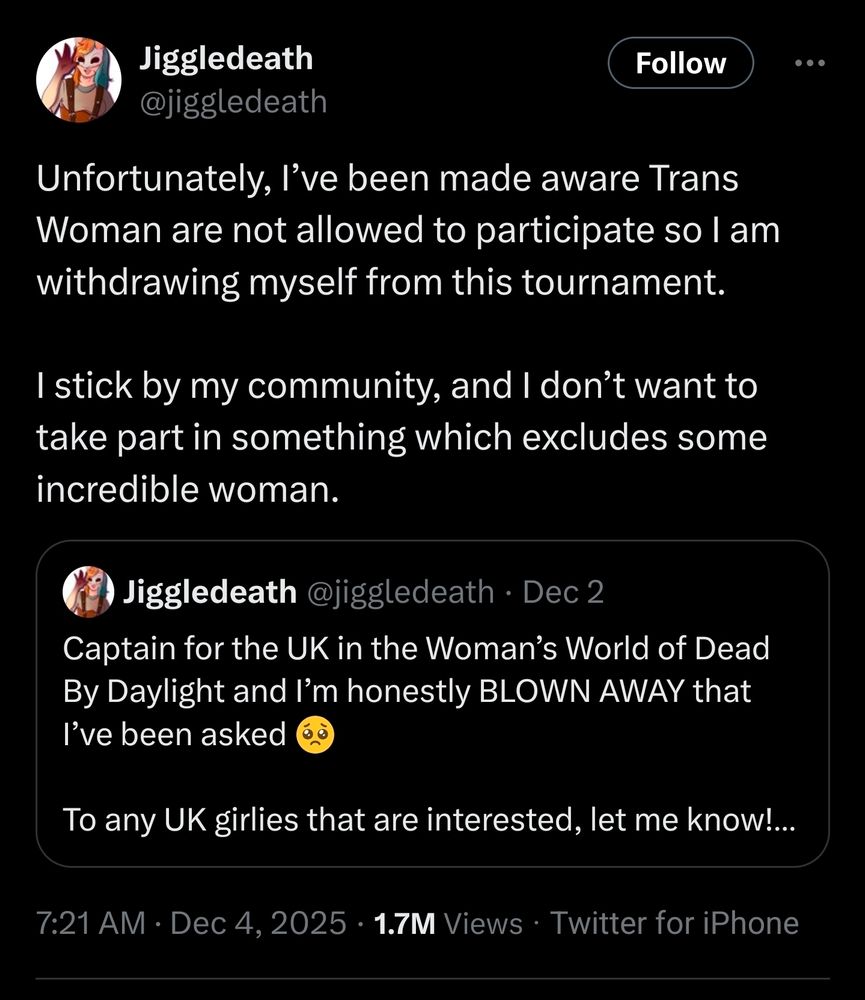Click the 7:21 AM time stamp
The width and height of the screenshot is (865, 1000).
tap(91, 922)
